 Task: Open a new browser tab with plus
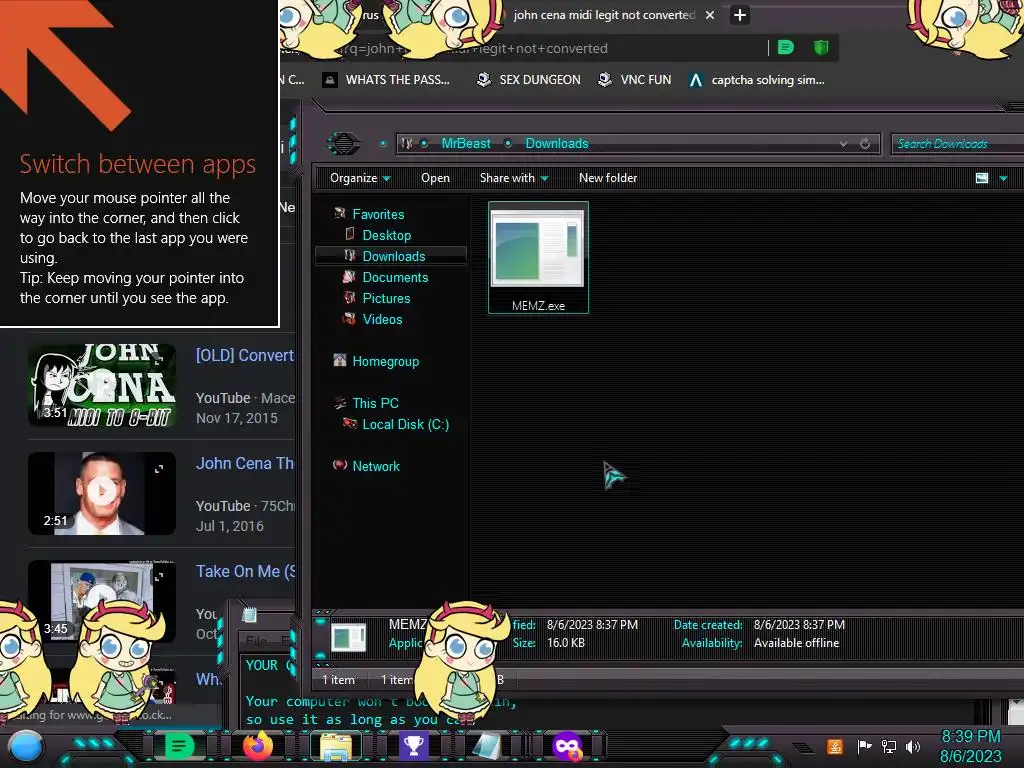(x=739, y=15)
